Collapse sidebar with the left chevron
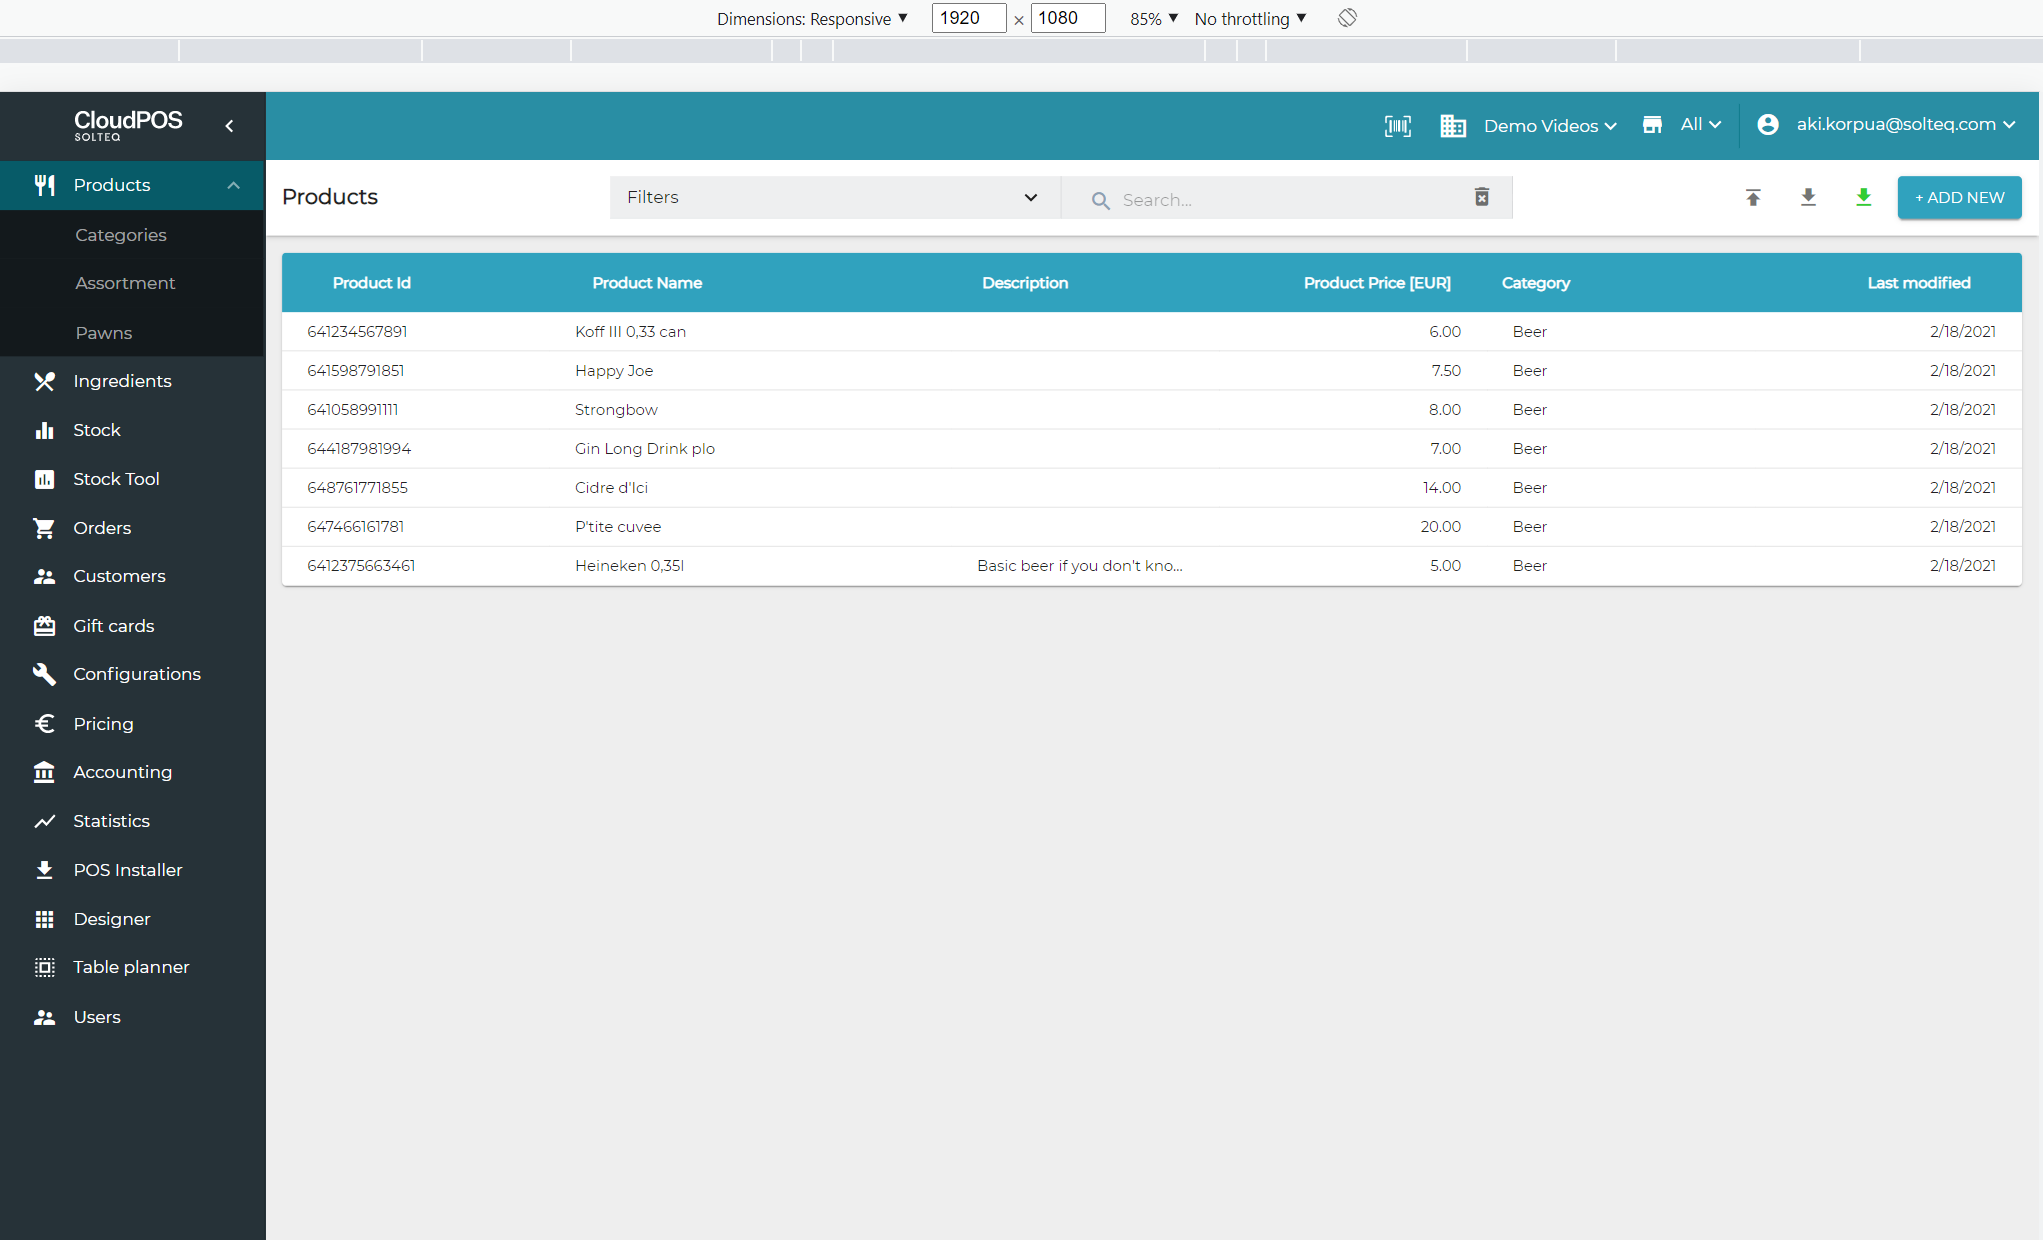2043x1240 pixels. [x=229, y=126]
